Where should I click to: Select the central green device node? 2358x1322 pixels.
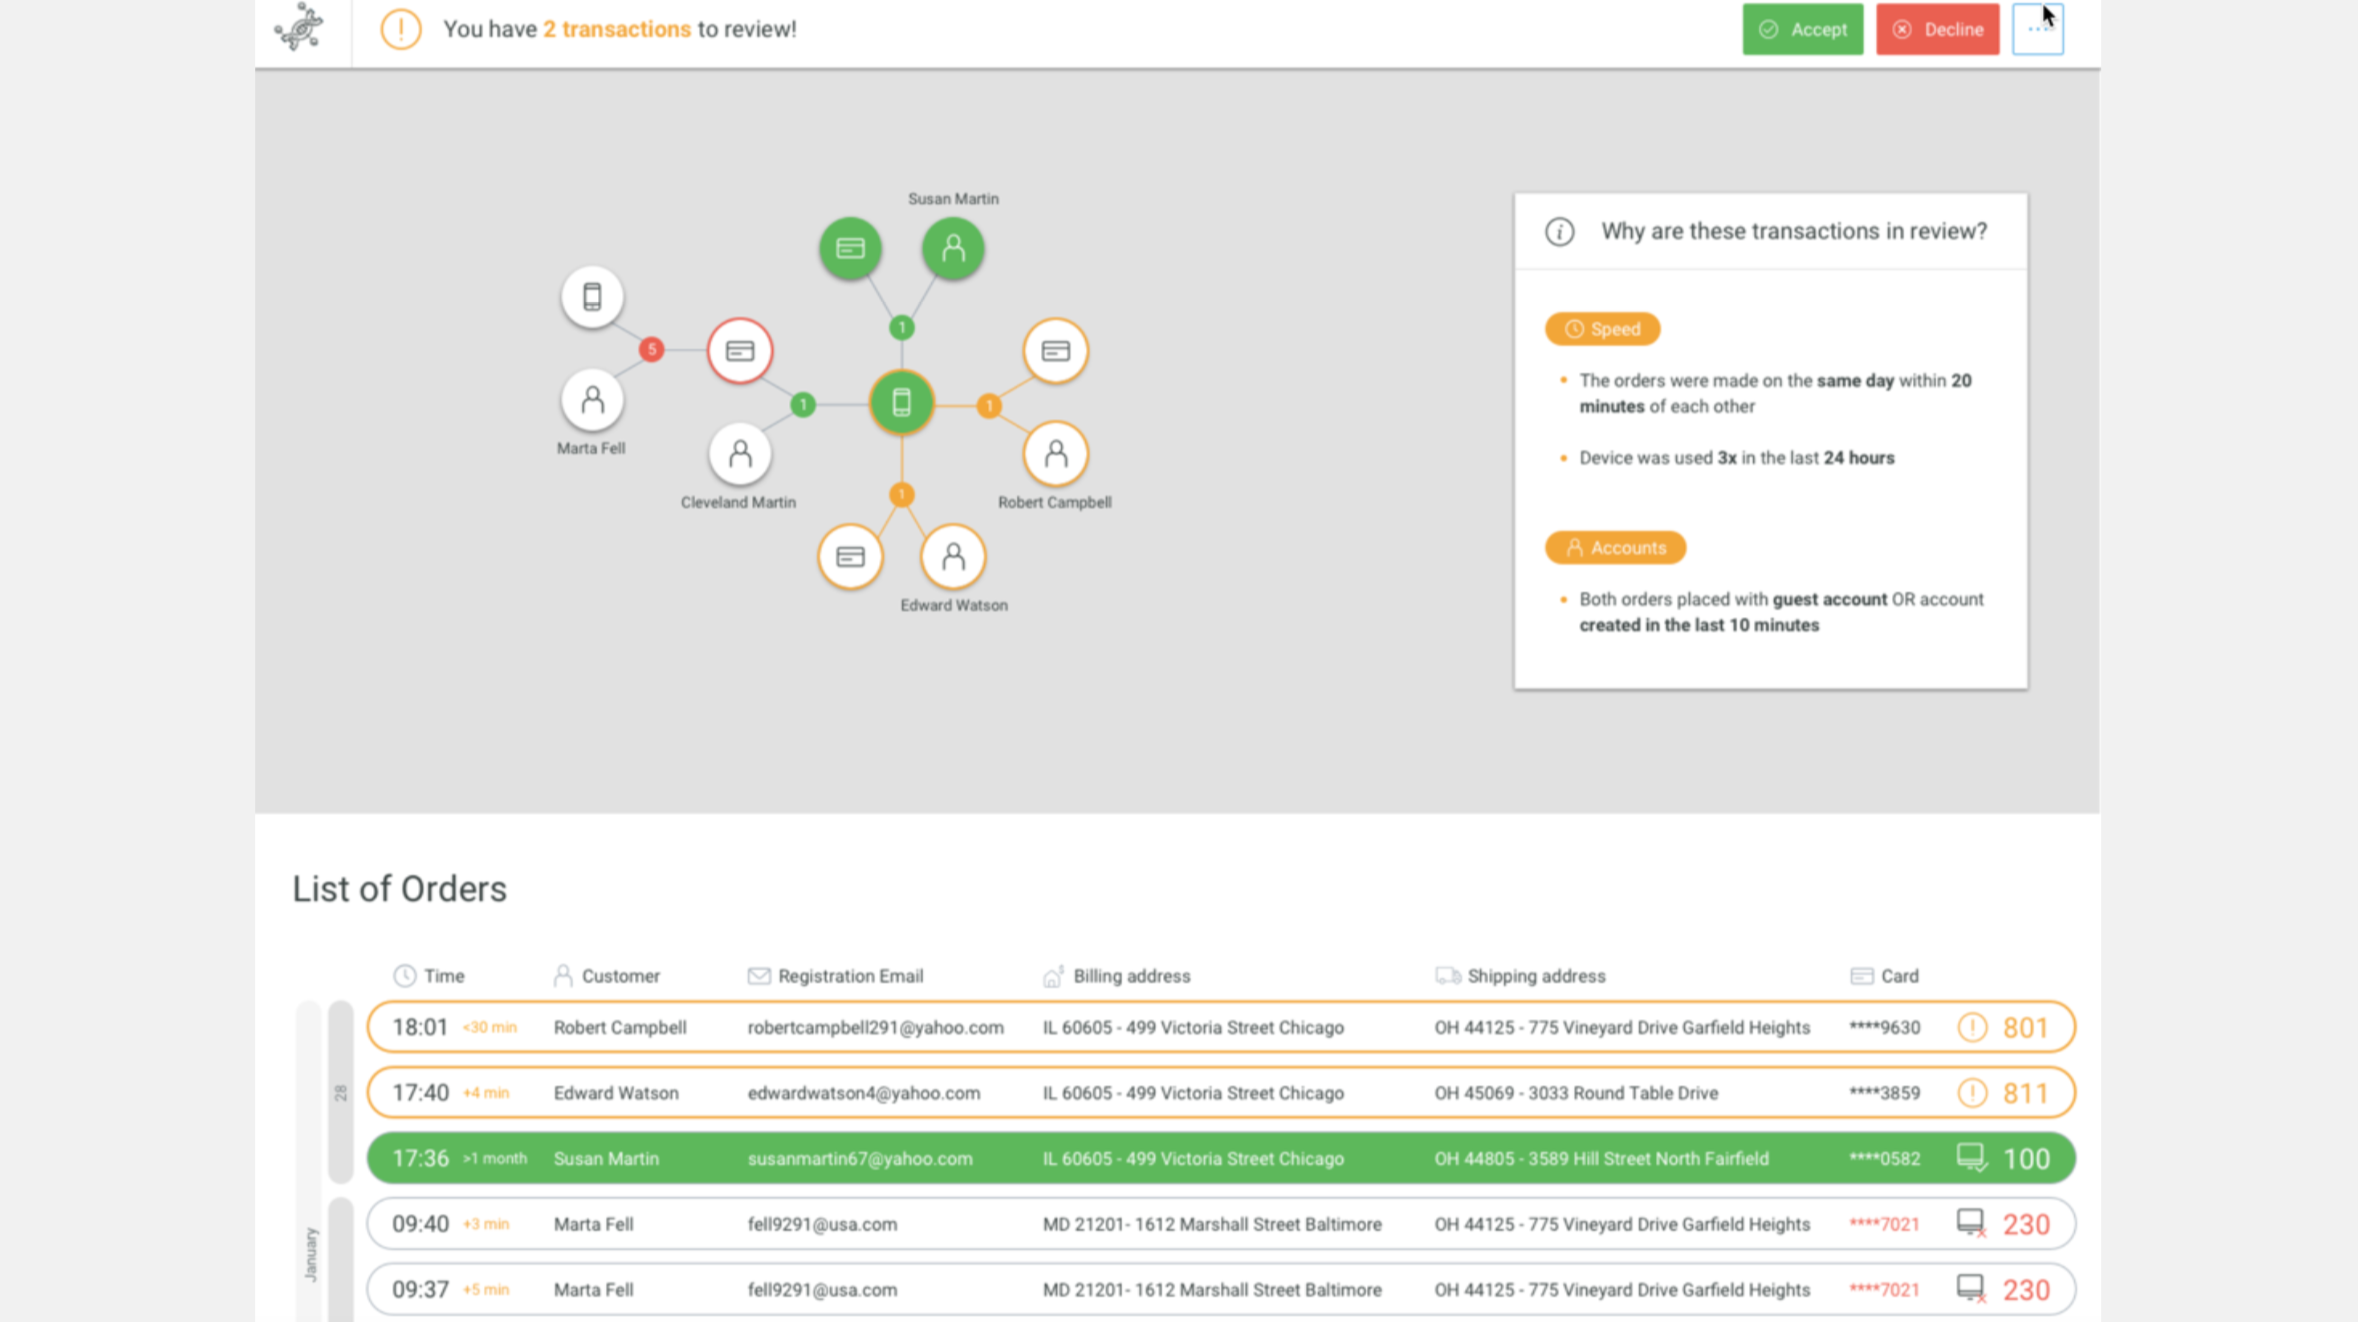click(x=901, y=402)
